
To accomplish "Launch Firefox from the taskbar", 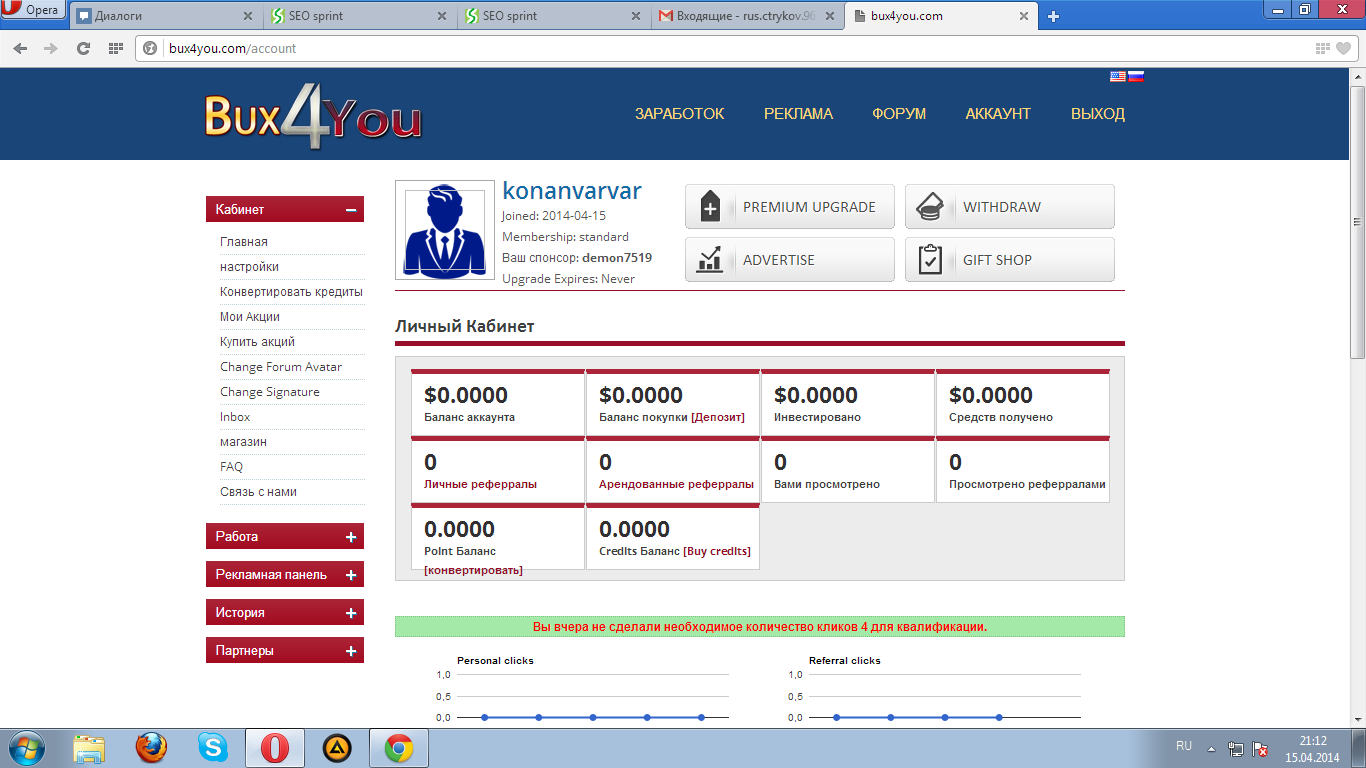I will point(151,748).
